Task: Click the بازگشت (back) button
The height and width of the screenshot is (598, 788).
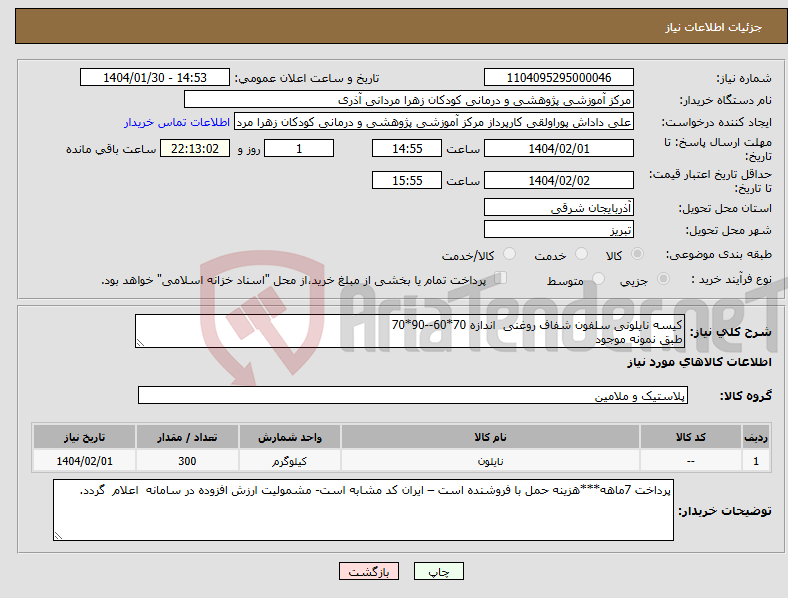Action: click(x=369, y=571)
